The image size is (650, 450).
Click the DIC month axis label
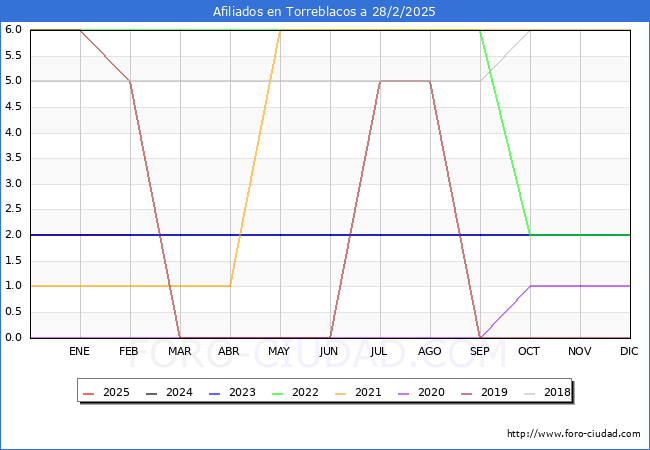click(629, 351)
